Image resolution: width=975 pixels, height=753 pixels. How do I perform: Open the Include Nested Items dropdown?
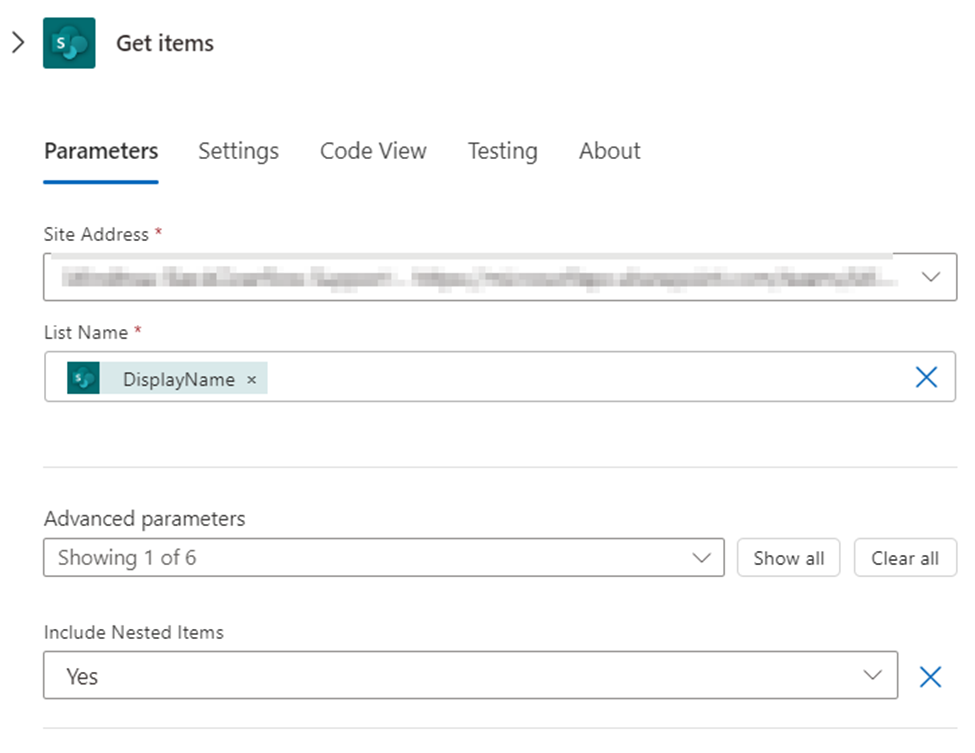[x=874, y=675]
